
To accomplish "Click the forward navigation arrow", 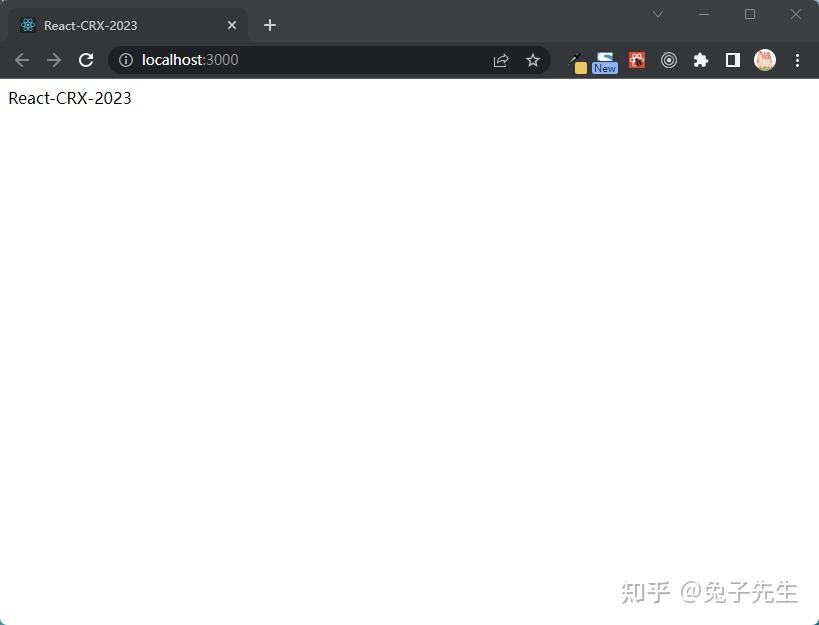I will pyautogui.click(x=54, y=60).
